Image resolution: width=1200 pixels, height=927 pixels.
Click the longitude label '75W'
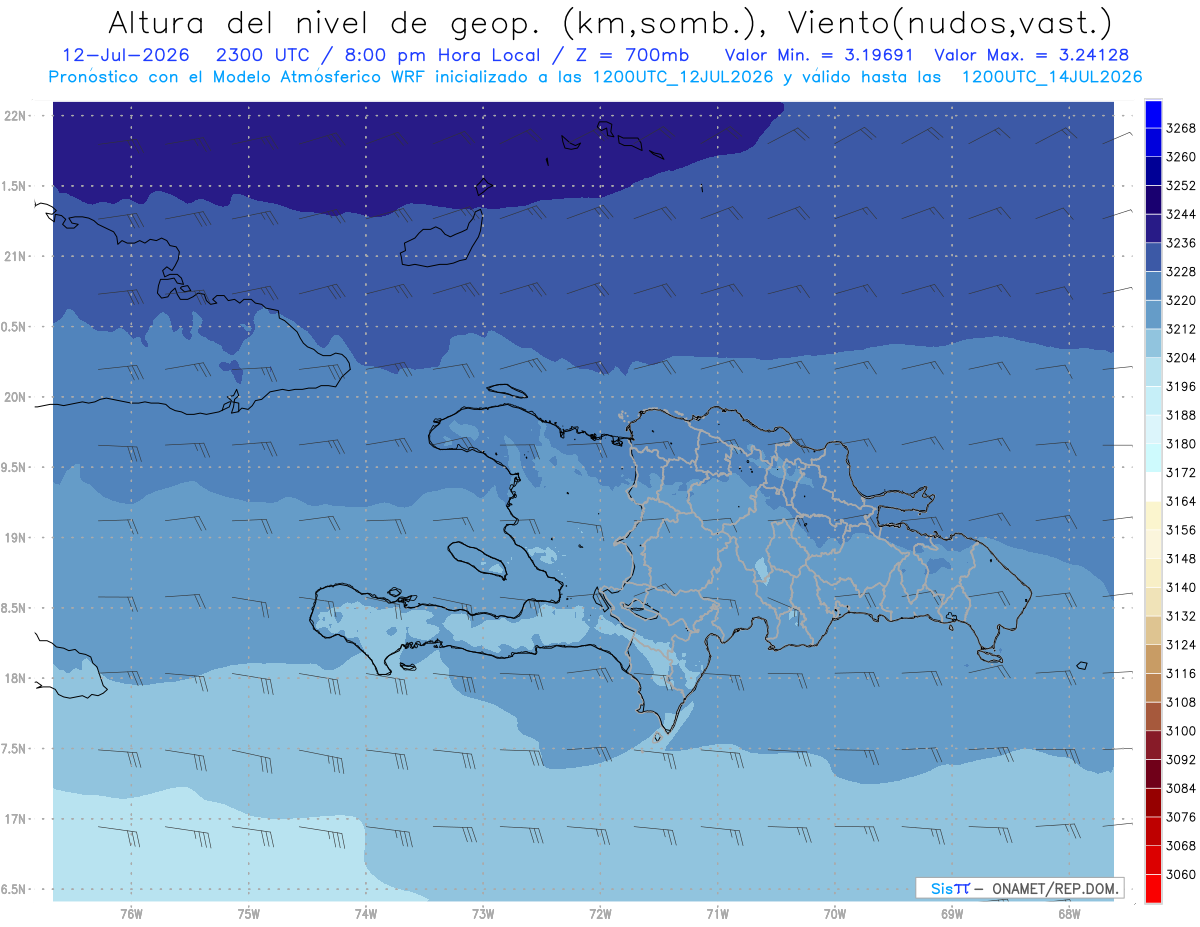pyautogui.click(x=249, y=913)
